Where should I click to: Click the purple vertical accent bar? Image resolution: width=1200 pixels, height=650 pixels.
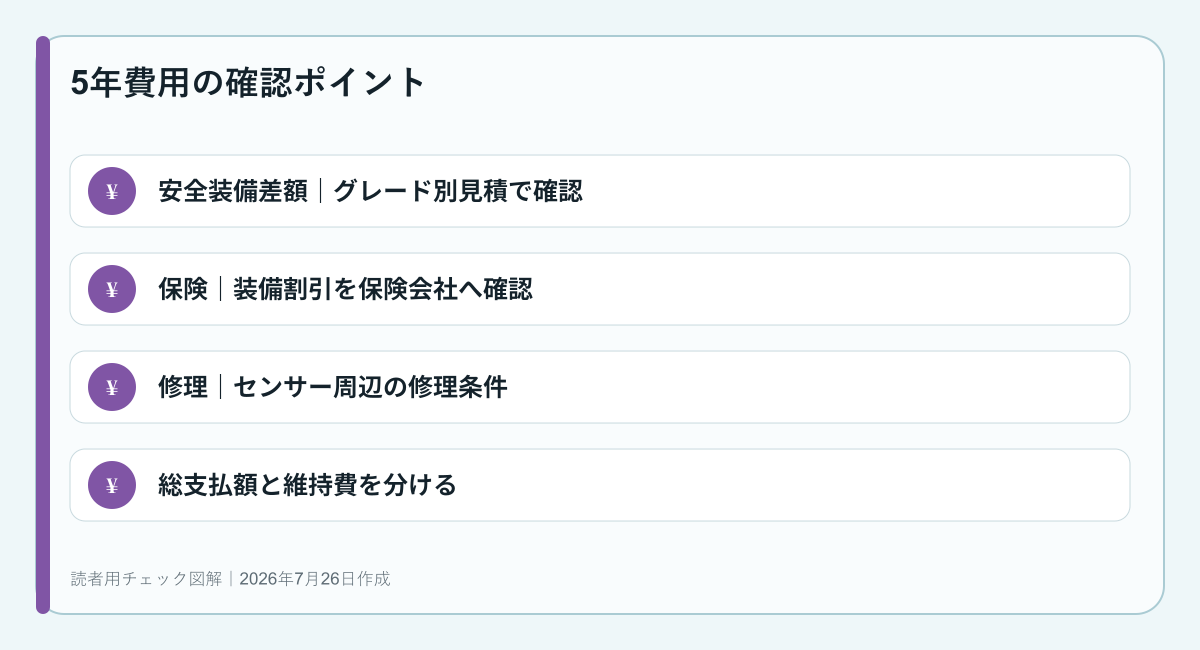[43, 325]
